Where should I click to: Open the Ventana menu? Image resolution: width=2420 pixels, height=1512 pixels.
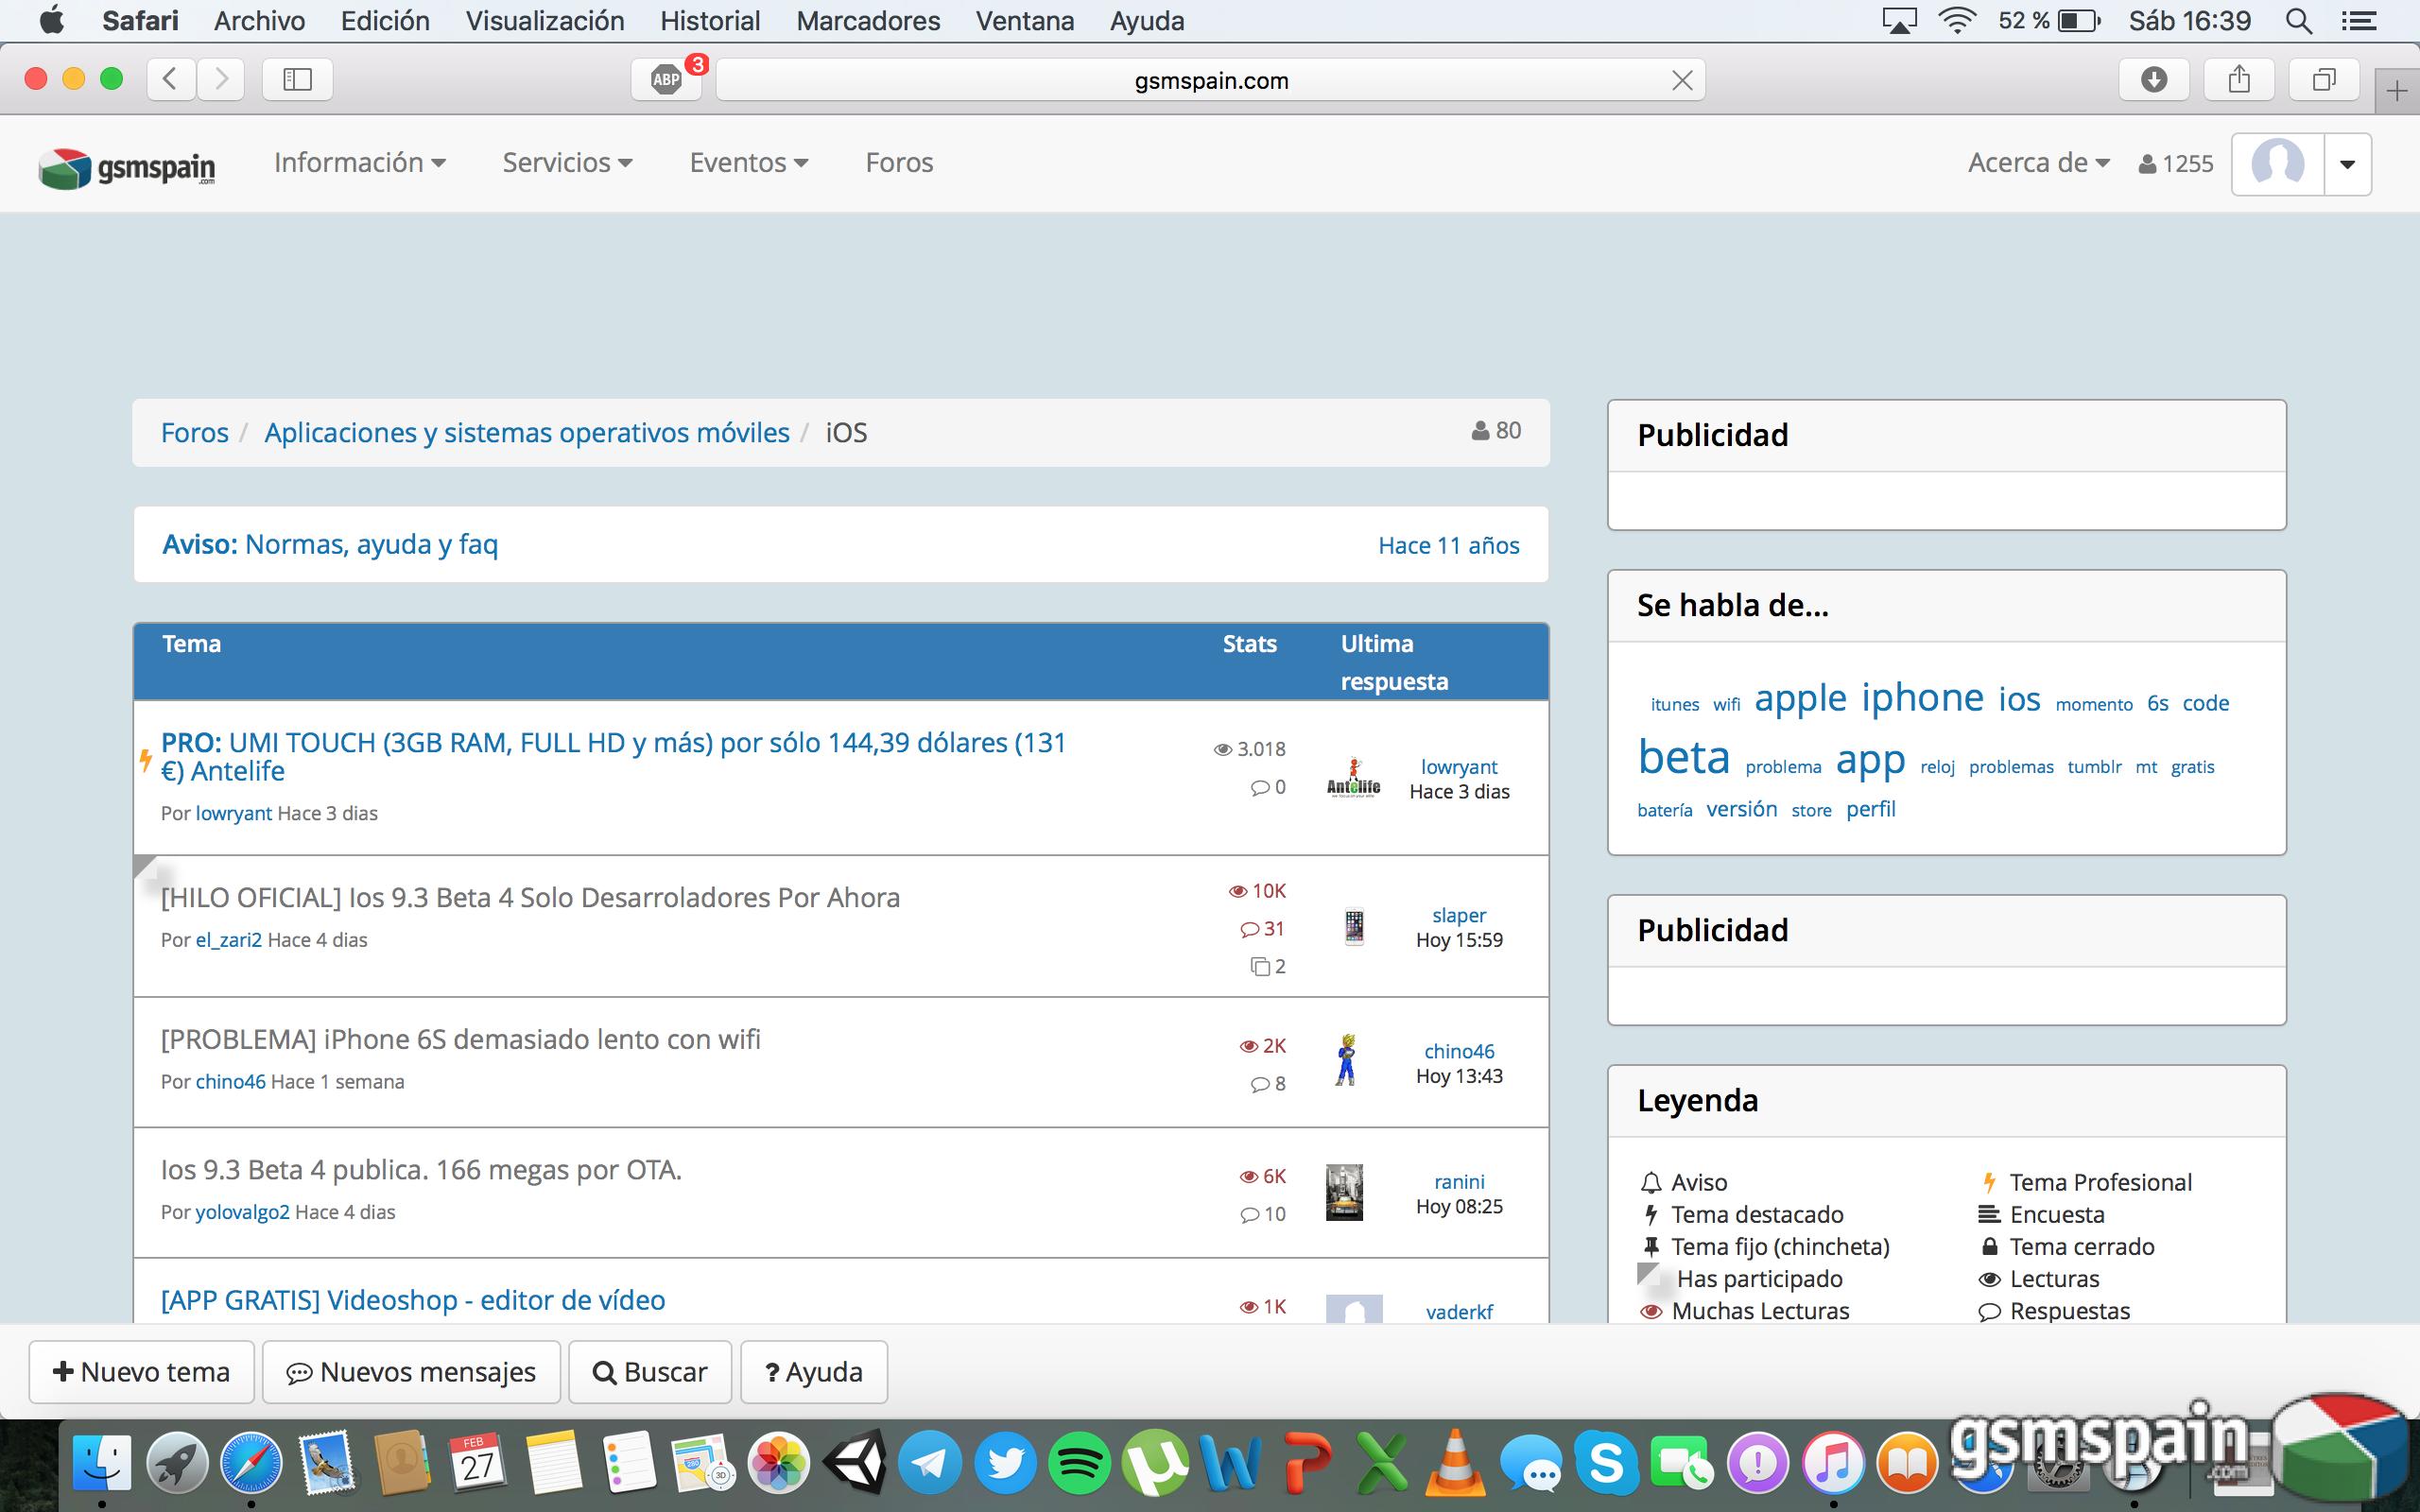pos(1025,21)
